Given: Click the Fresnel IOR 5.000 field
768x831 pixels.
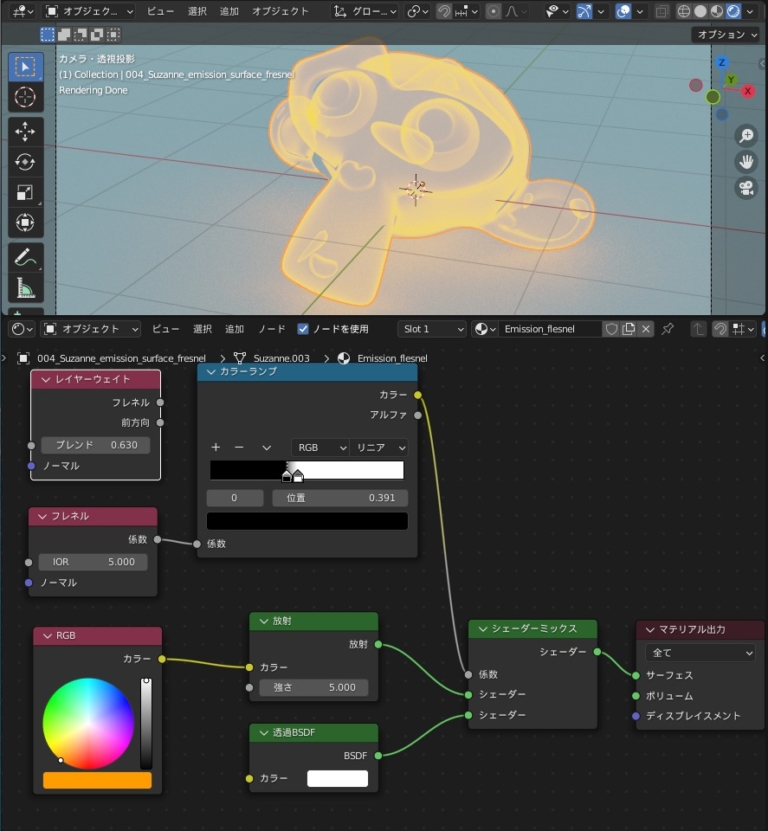Looking at the screenshot, I should [93, 562].
